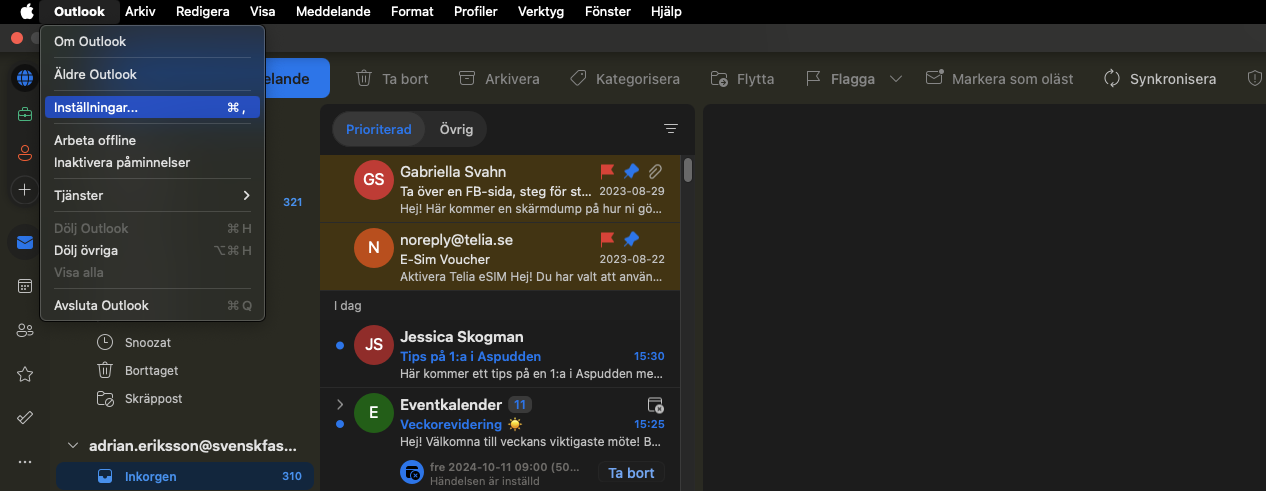Click the Arkivera toolbar icon

point(466,79)
